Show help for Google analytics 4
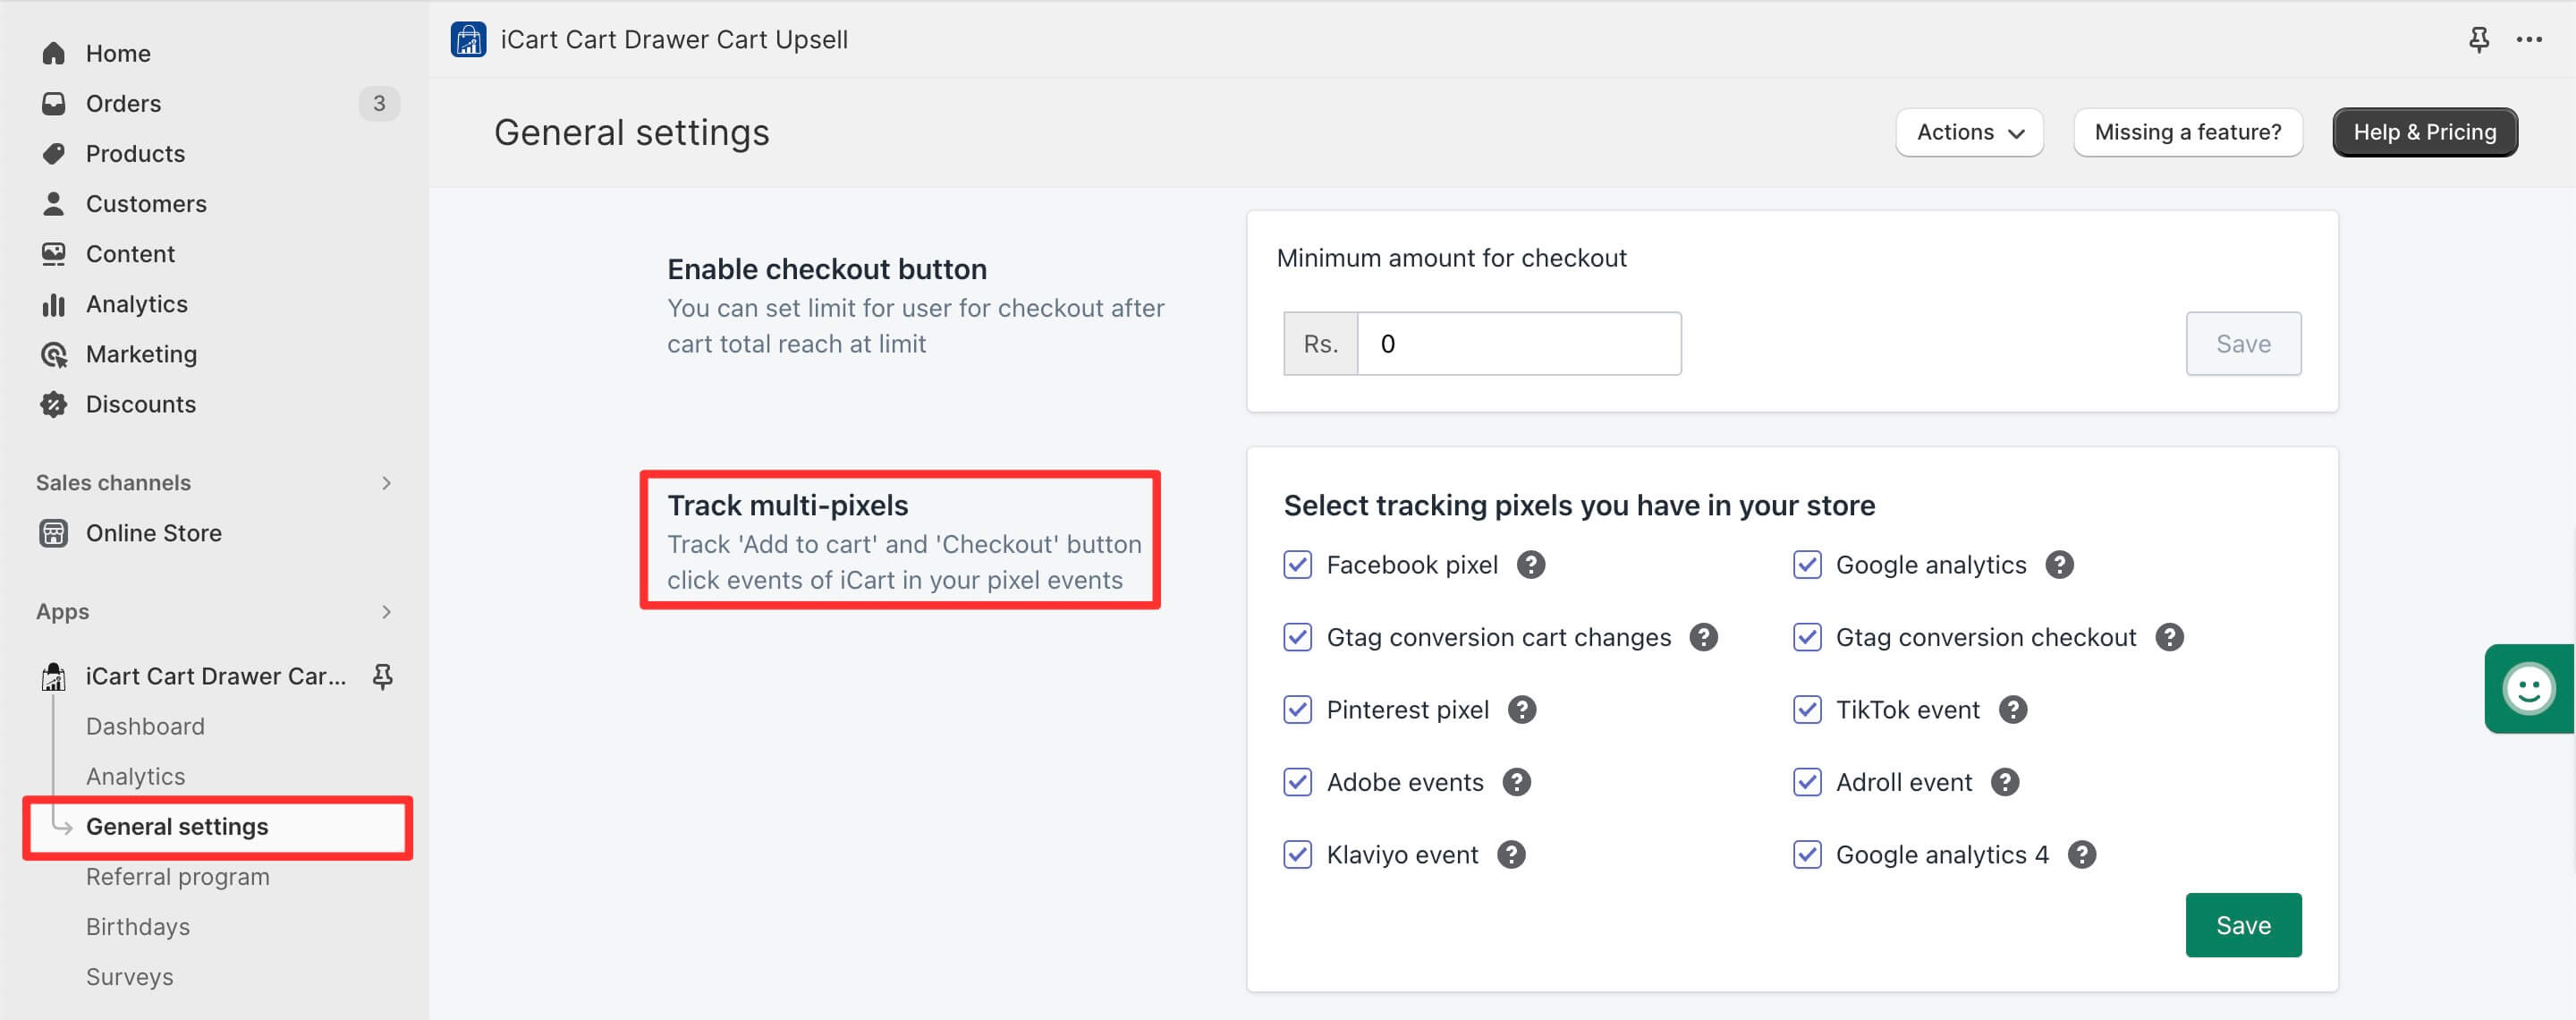This screenshot has height=1020, width=2576. click(x=2082, y=855)
